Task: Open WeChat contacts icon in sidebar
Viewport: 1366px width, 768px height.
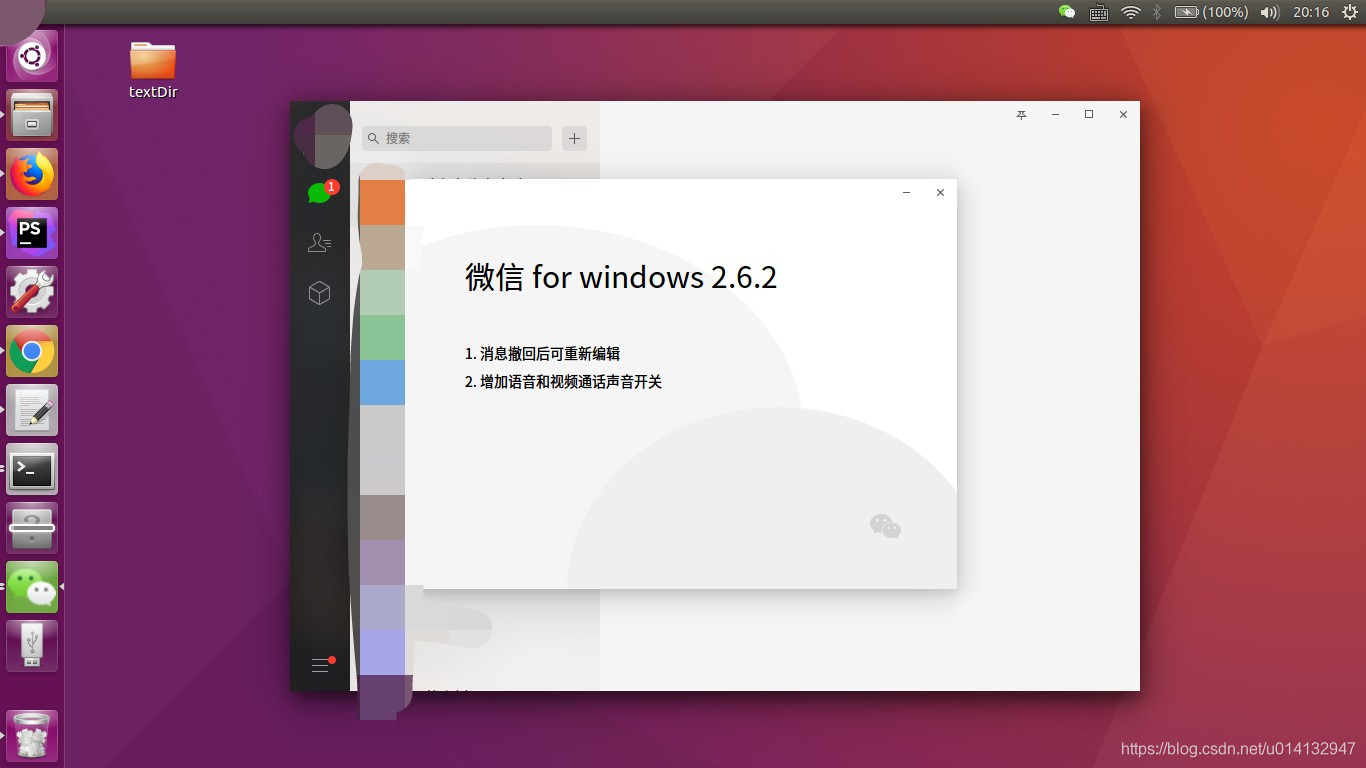Action: 319,243
